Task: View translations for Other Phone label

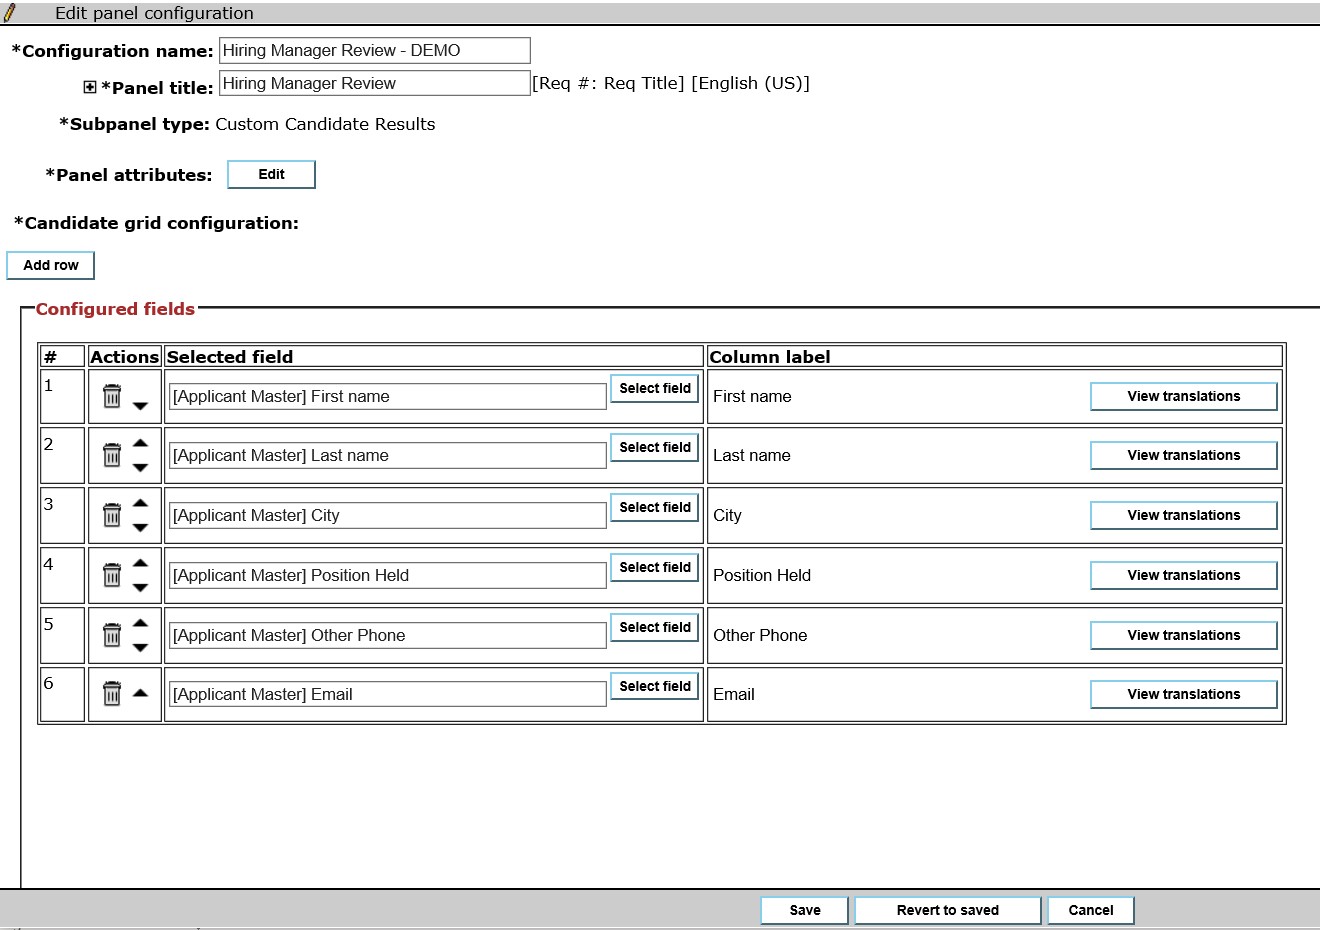Action: click(x=1184, y=635)
